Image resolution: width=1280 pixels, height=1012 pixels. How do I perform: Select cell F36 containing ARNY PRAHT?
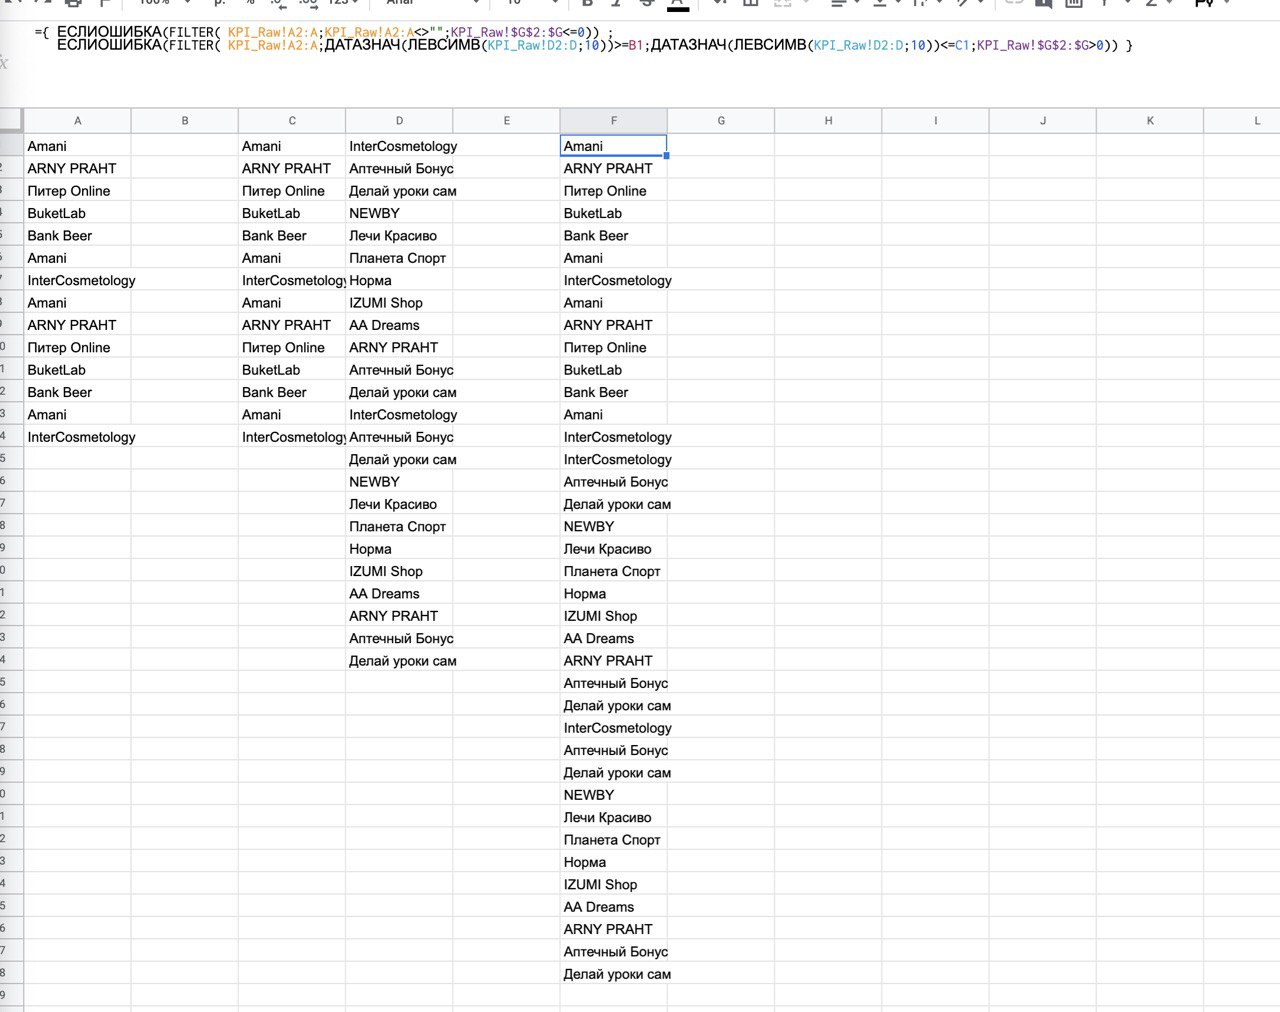pos(614,929)
